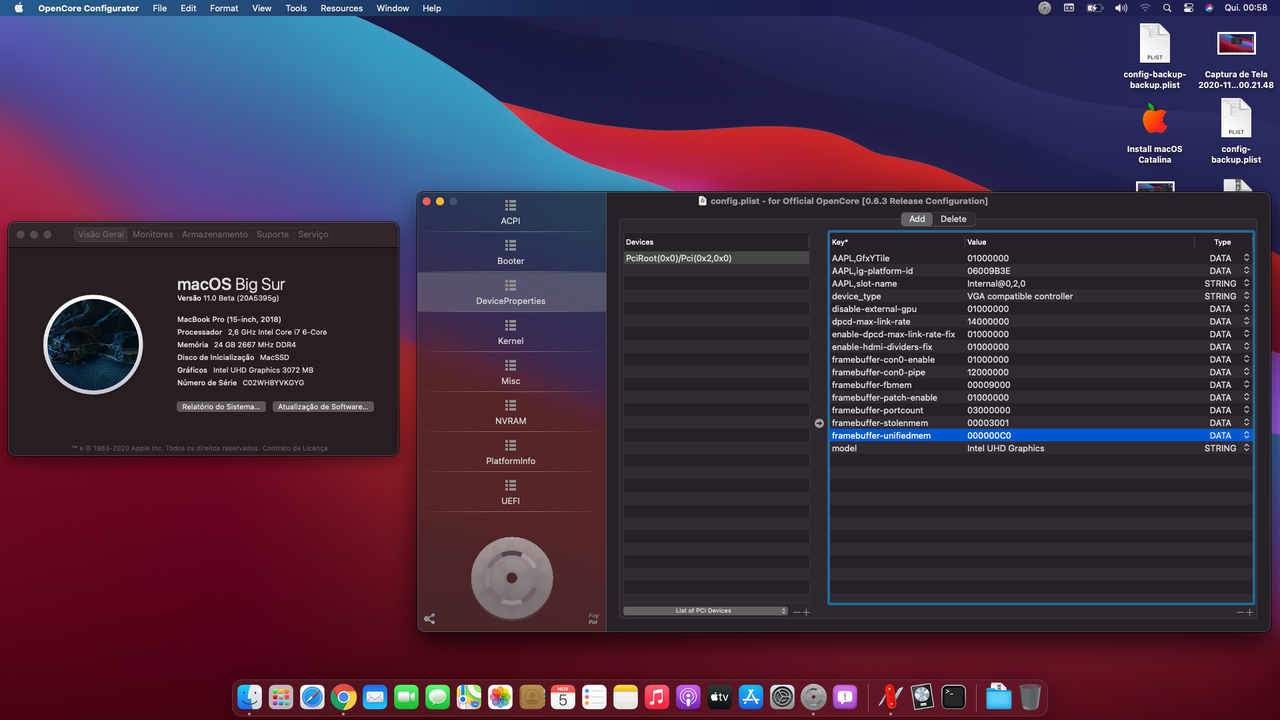Image resolution: width=1280 pixels, height=720 pixels.
Task: Open the ACPI section in sidebar
Action: [511, 212]
